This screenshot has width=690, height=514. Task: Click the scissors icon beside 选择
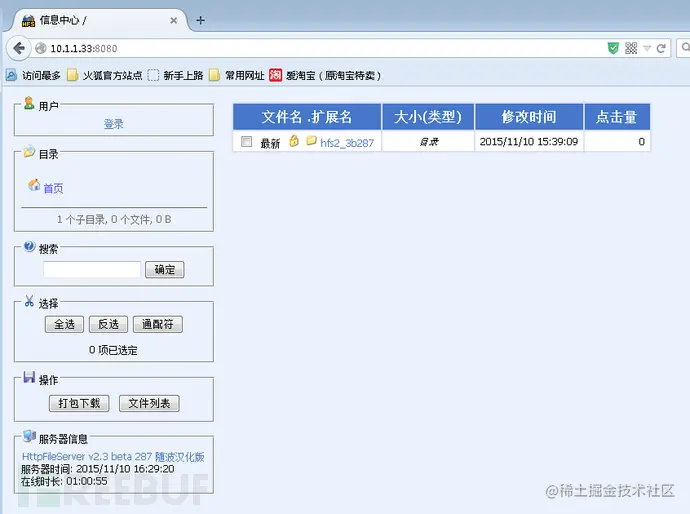click(x=29, y=301)
